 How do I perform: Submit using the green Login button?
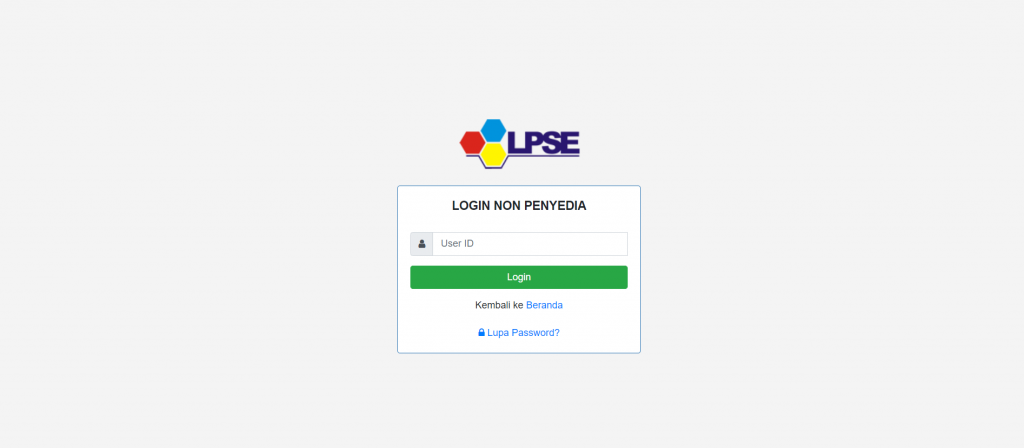click(519, 277)
